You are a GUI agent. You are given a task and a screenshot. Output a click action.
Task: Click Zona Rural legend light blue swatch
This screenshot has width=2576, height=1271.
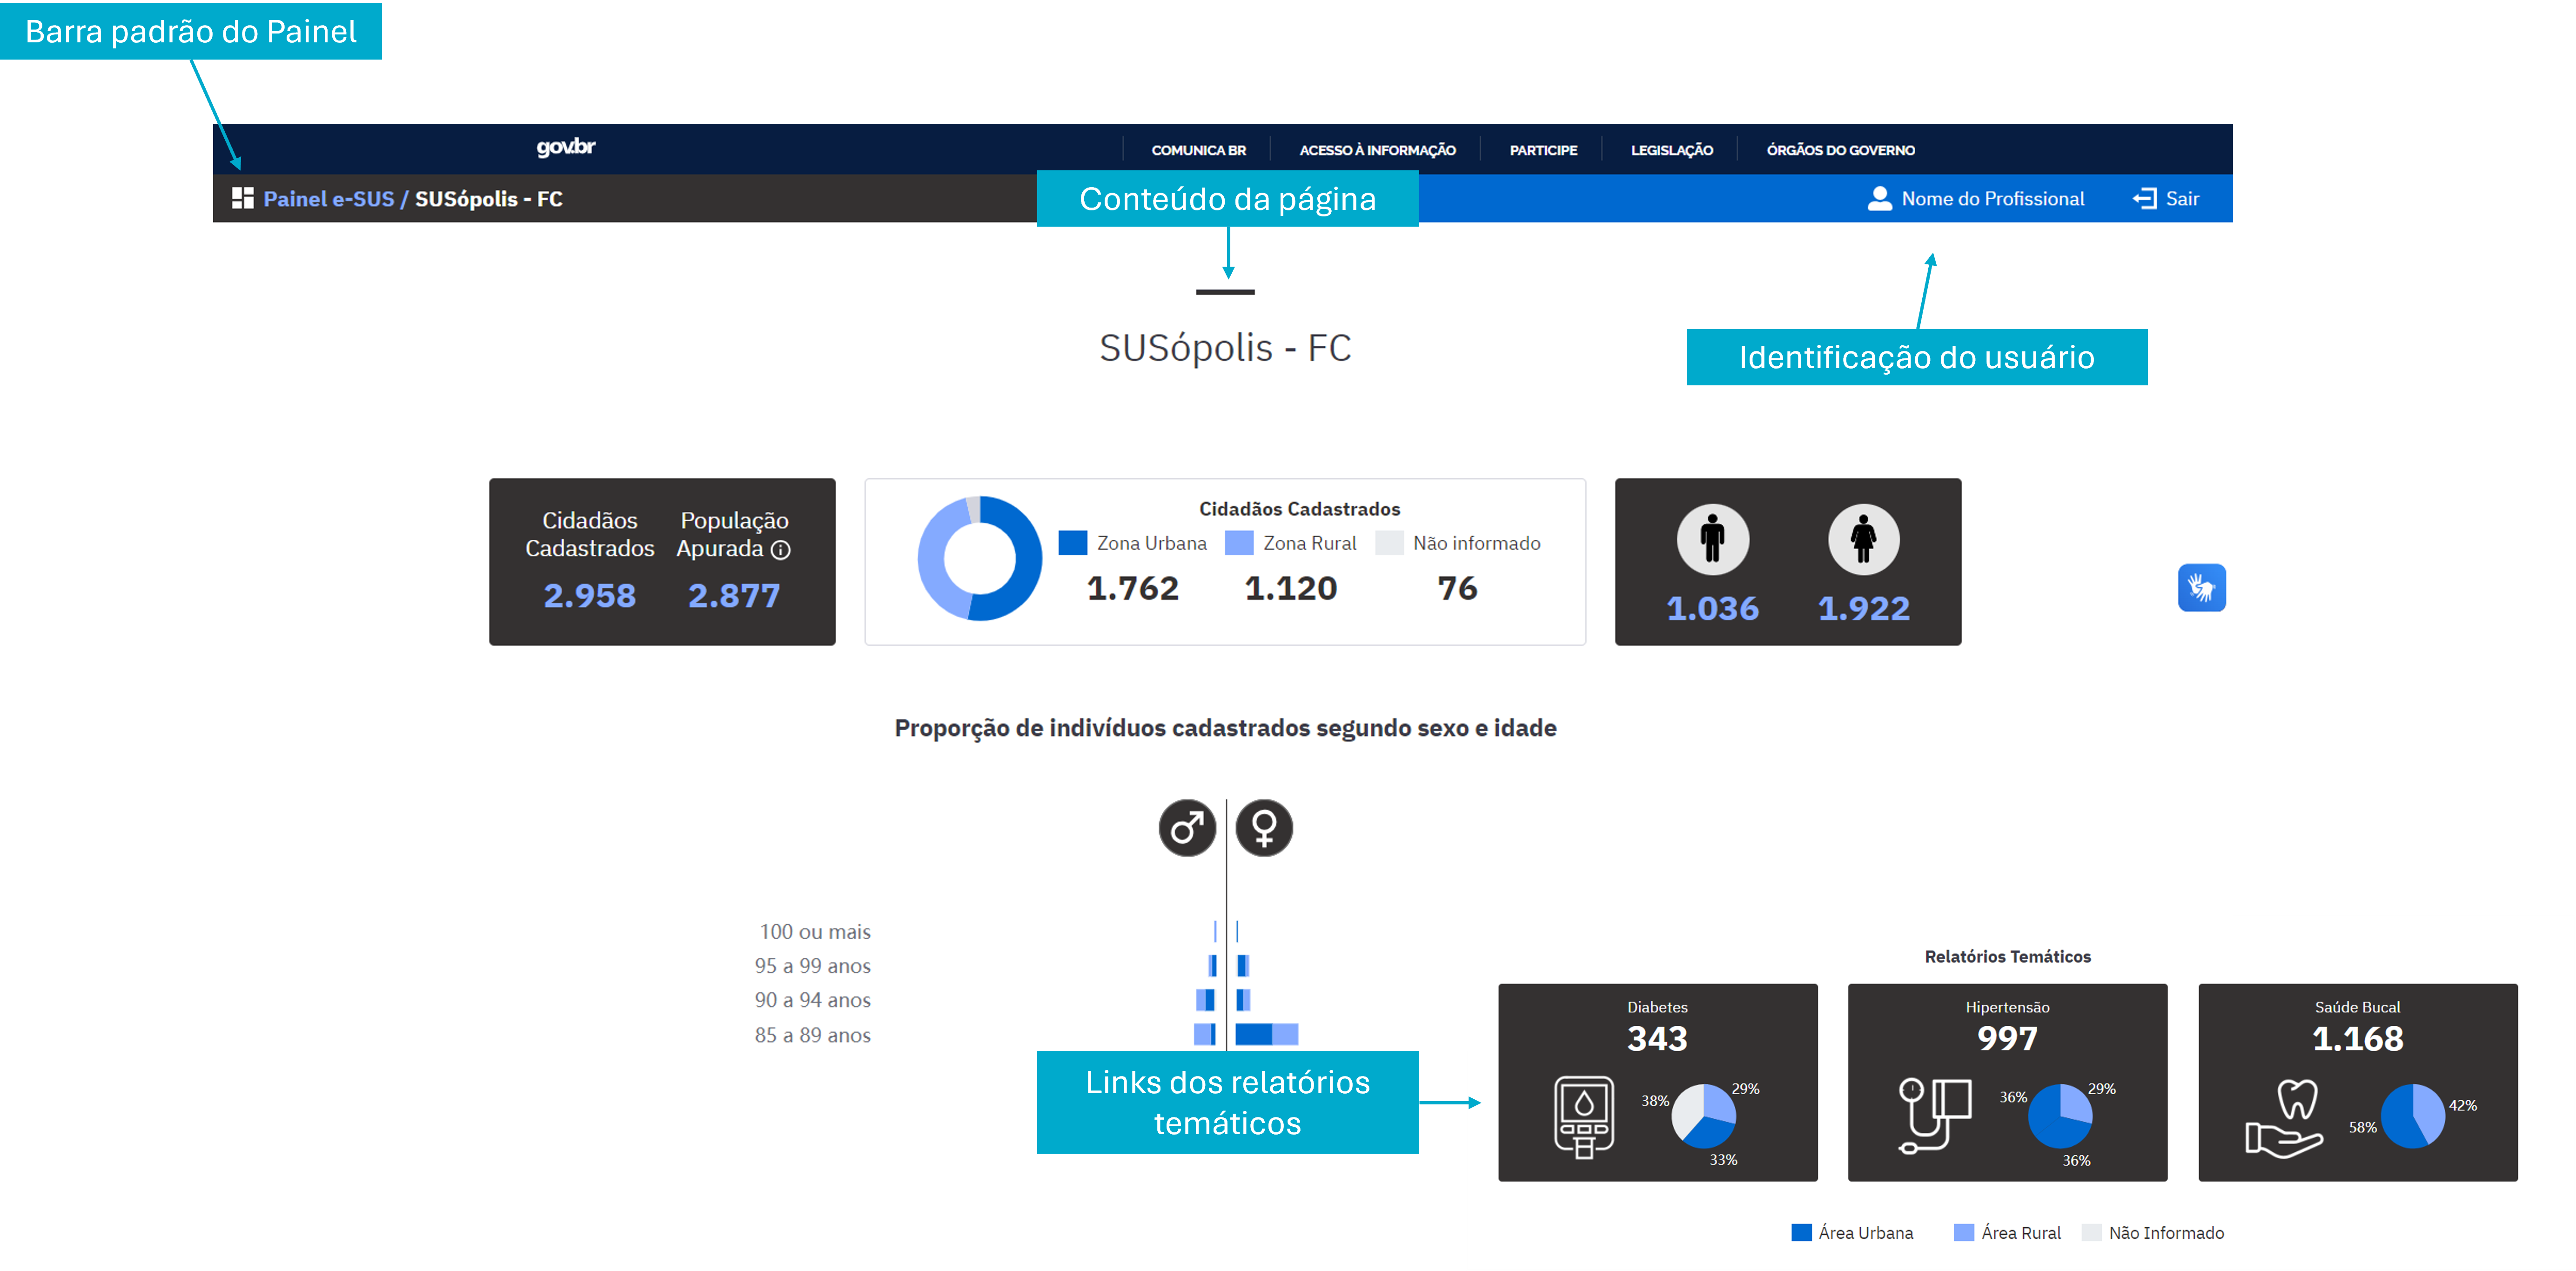pyautogui.click(x=1239, y=543)
